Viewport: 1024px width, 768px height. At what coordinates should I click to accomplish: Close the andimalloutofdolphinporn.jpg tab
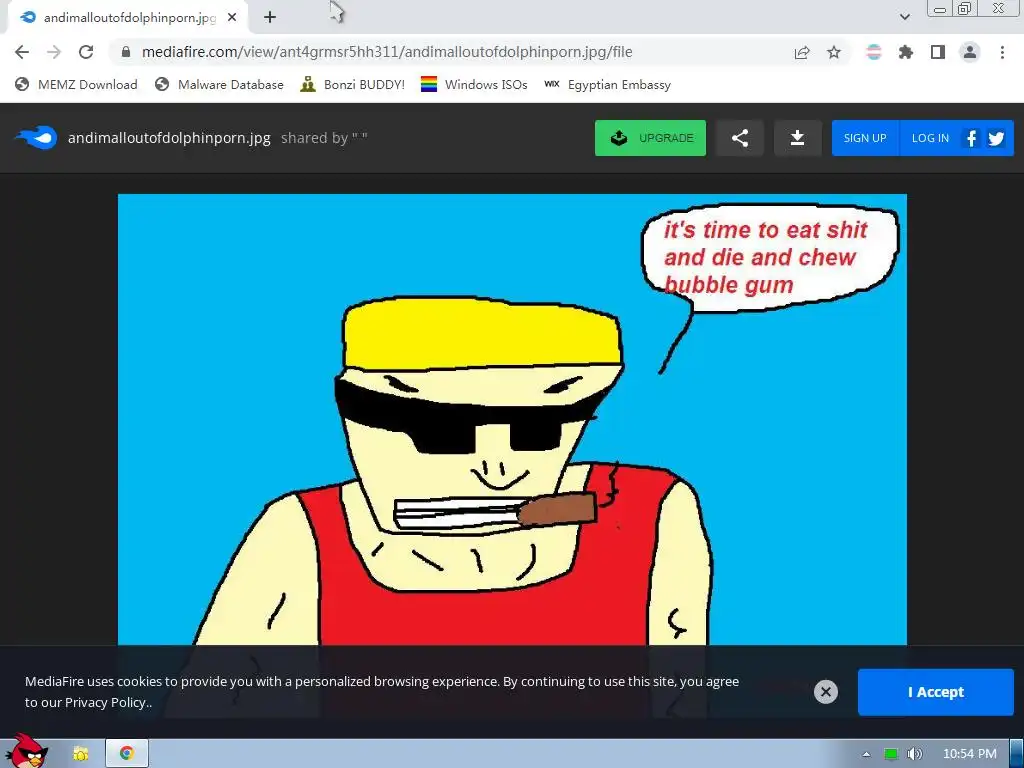[232, 17]
